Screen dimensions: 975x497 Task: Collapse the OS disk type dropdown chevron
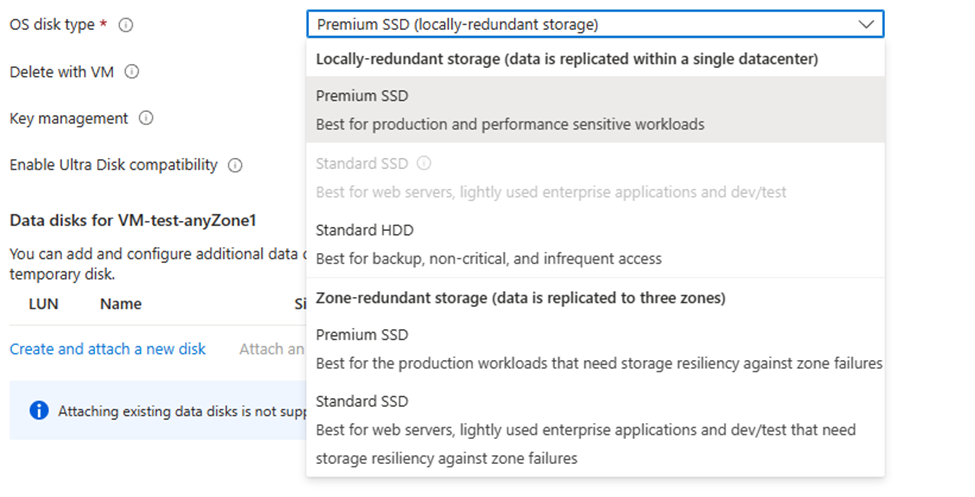[x=865, y=24]
